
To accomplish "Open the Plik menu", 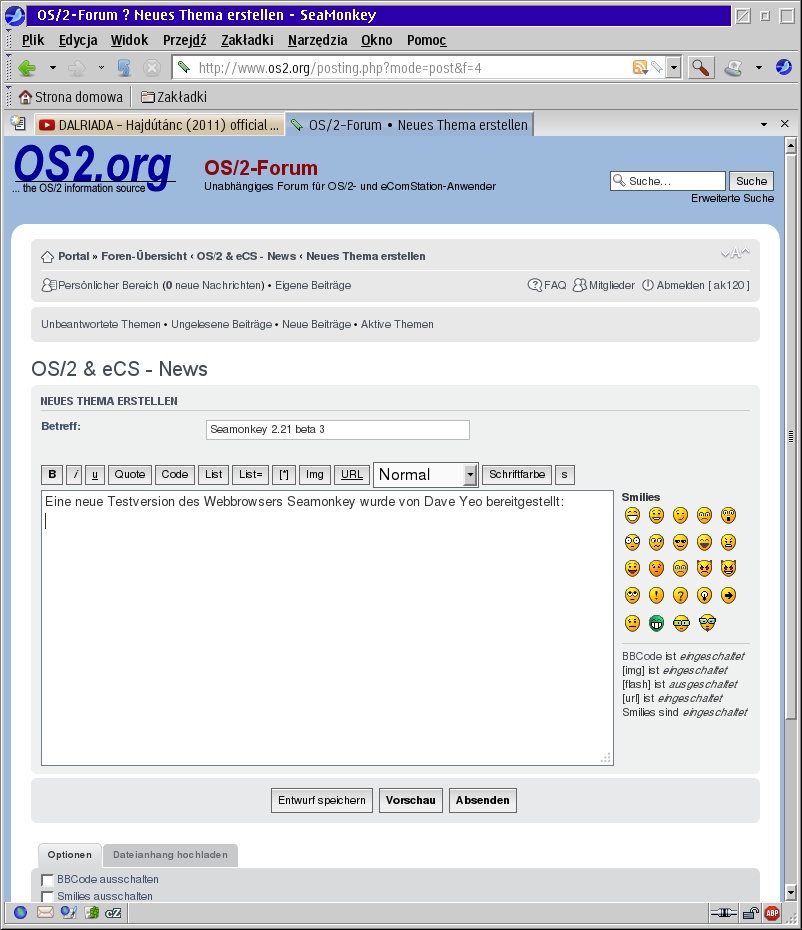I will pos(33,40).
